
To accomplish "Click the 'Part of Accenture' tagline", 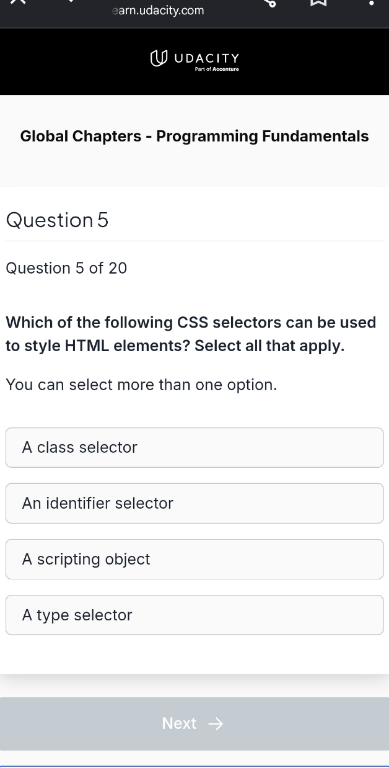I will point(217,70).
